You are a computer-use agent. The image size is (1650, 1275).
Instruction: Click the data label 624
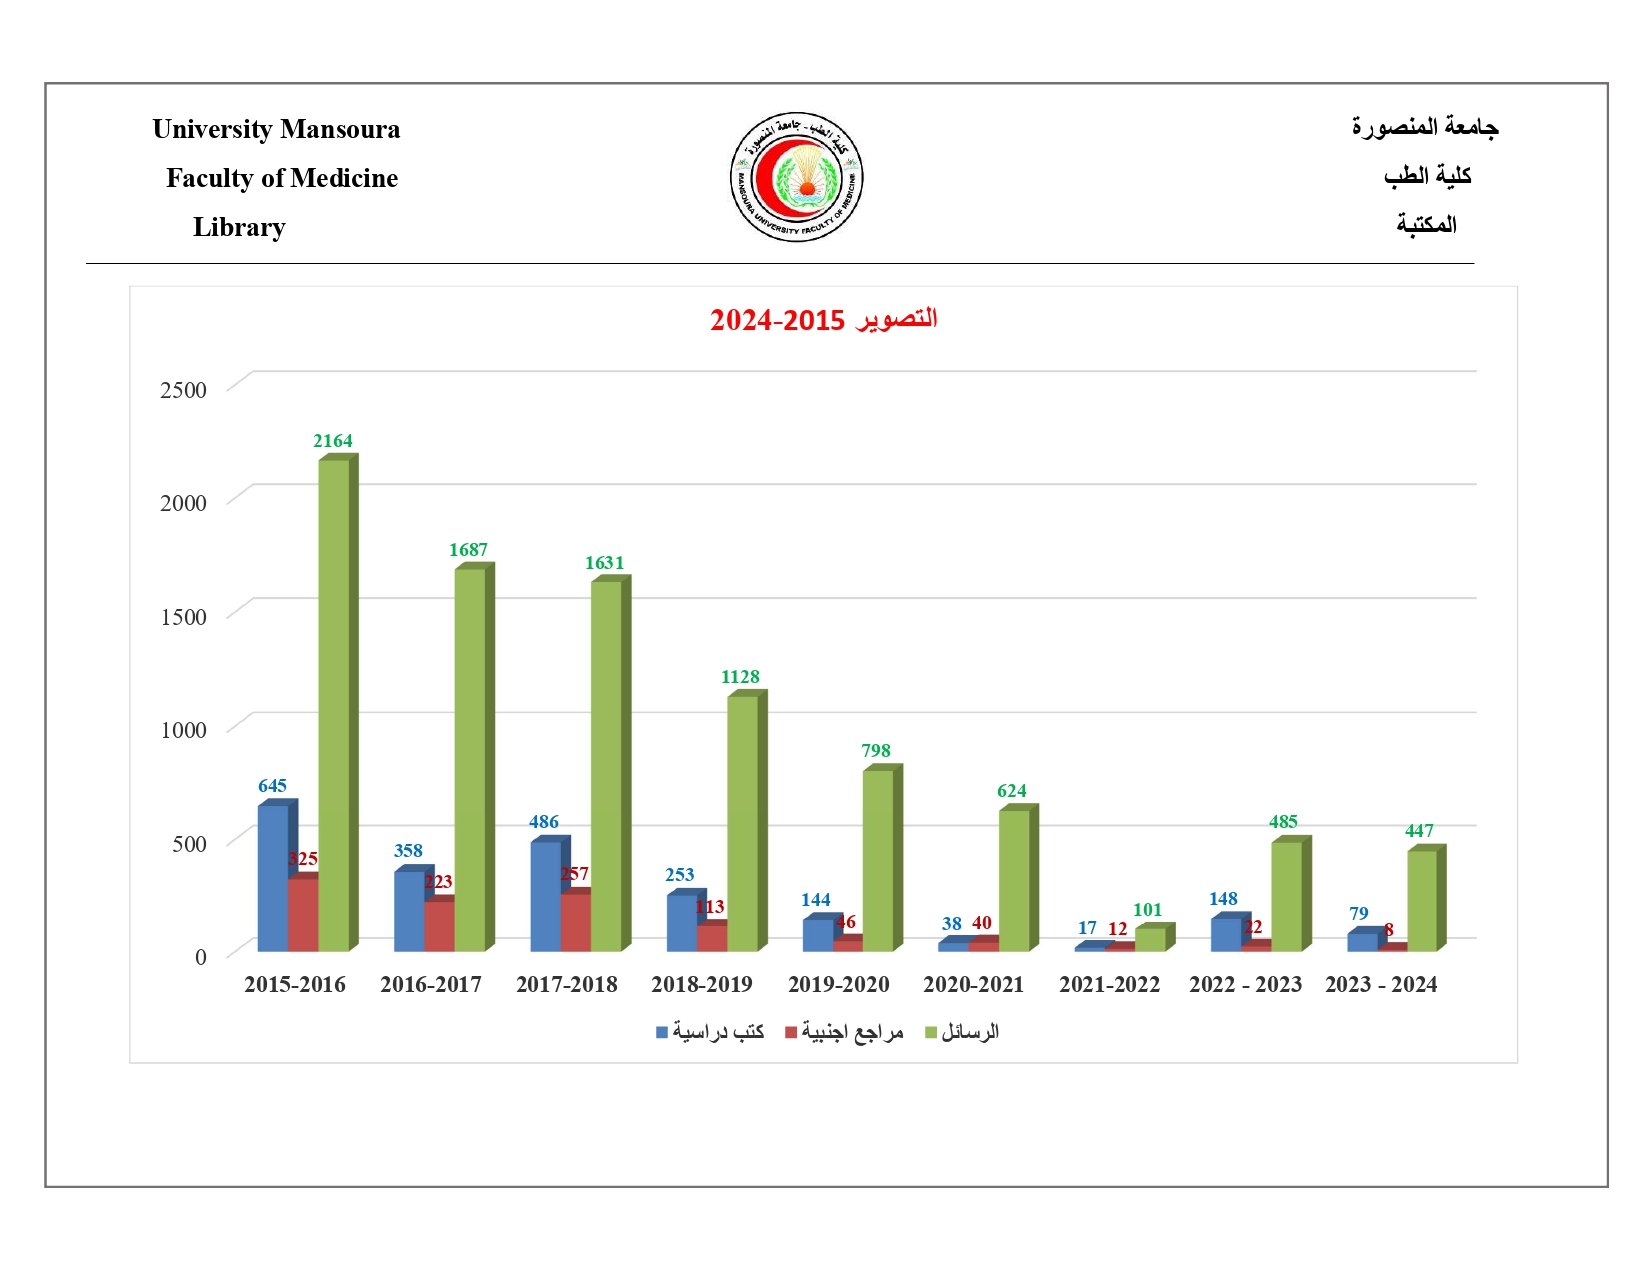click(x=1011, y=791)
